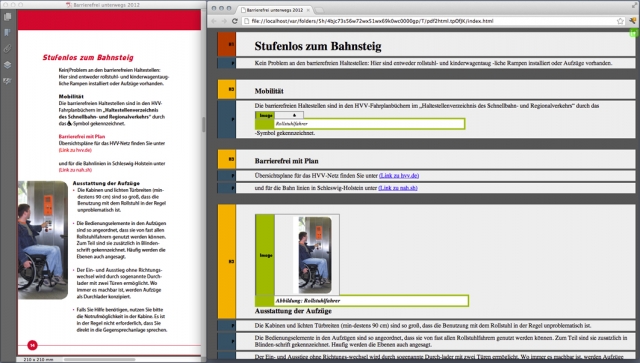Image resolution: width=640 pixels, height=363 pixels.
Task: Focus the browser address bar
Action: pos(429,21)
